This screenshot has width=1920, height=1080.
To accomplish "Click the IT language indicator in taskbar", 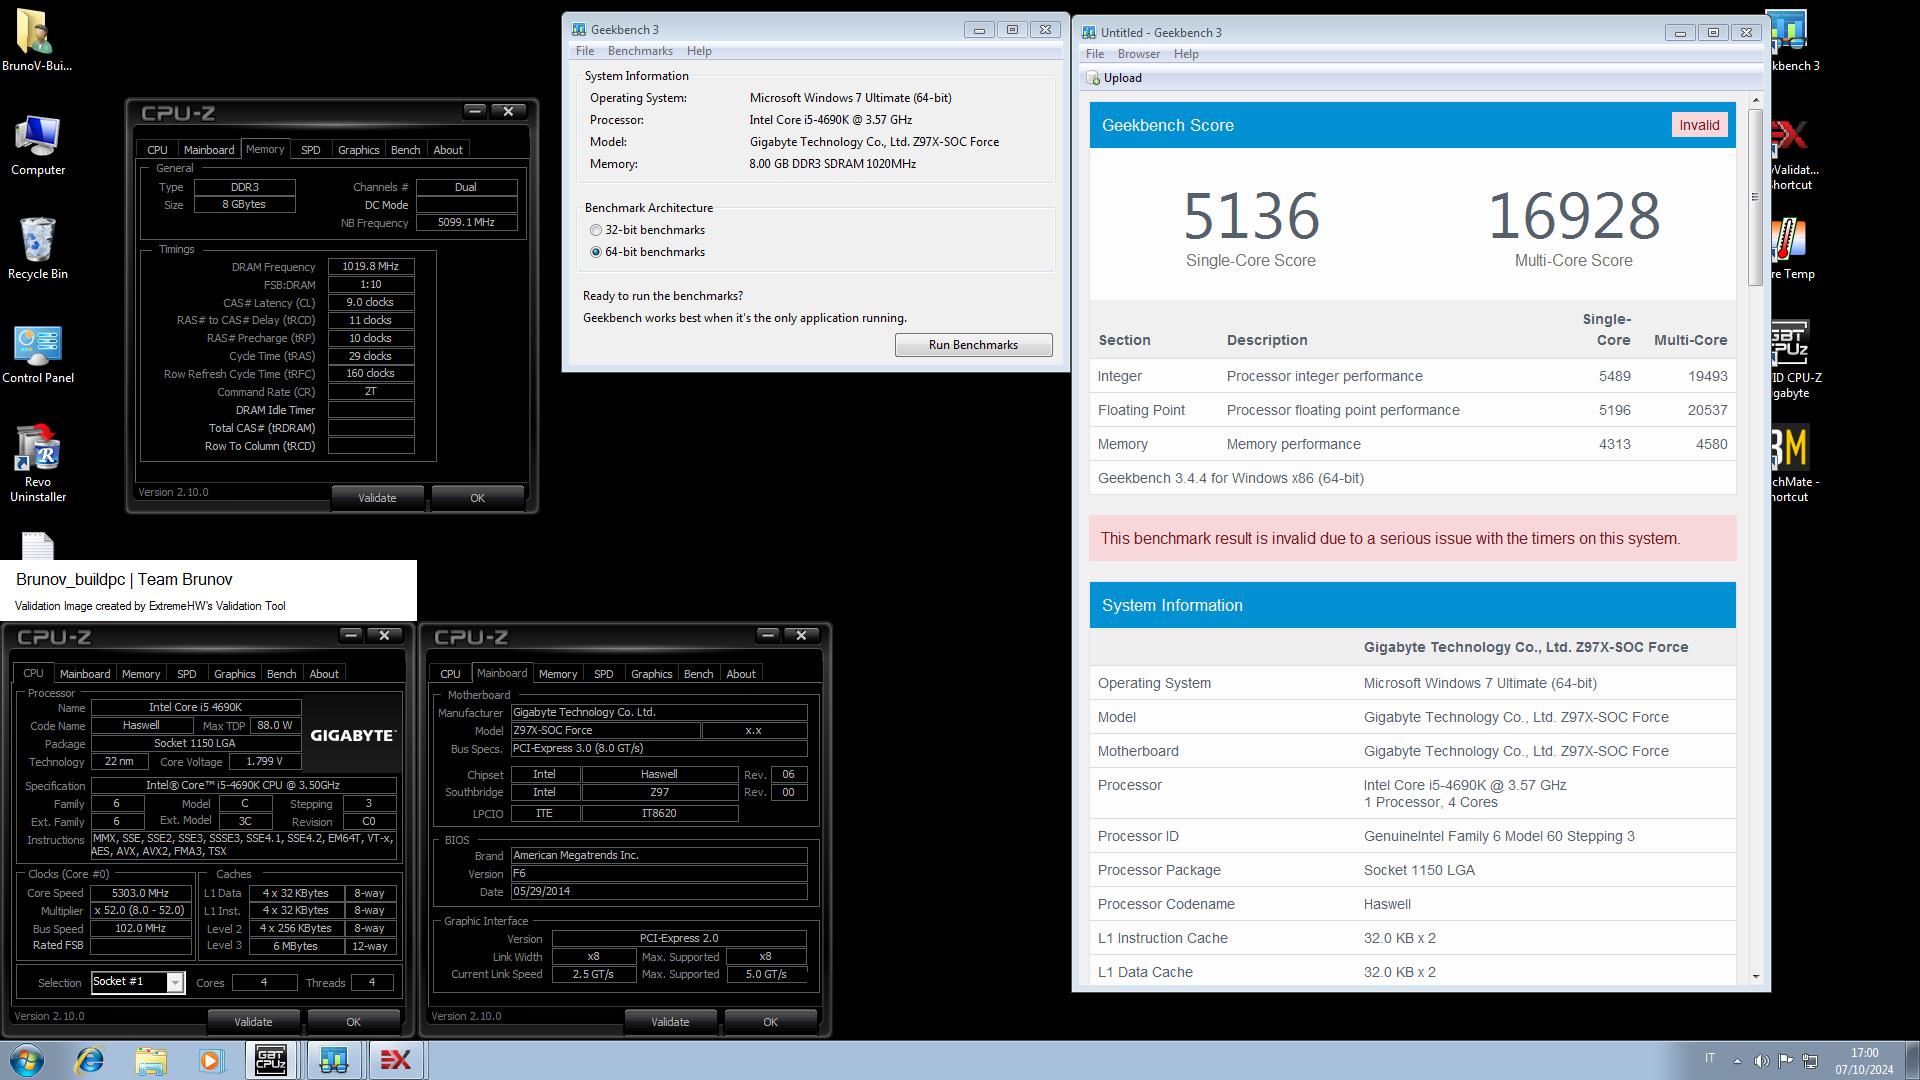I will coord(1709,1058).
